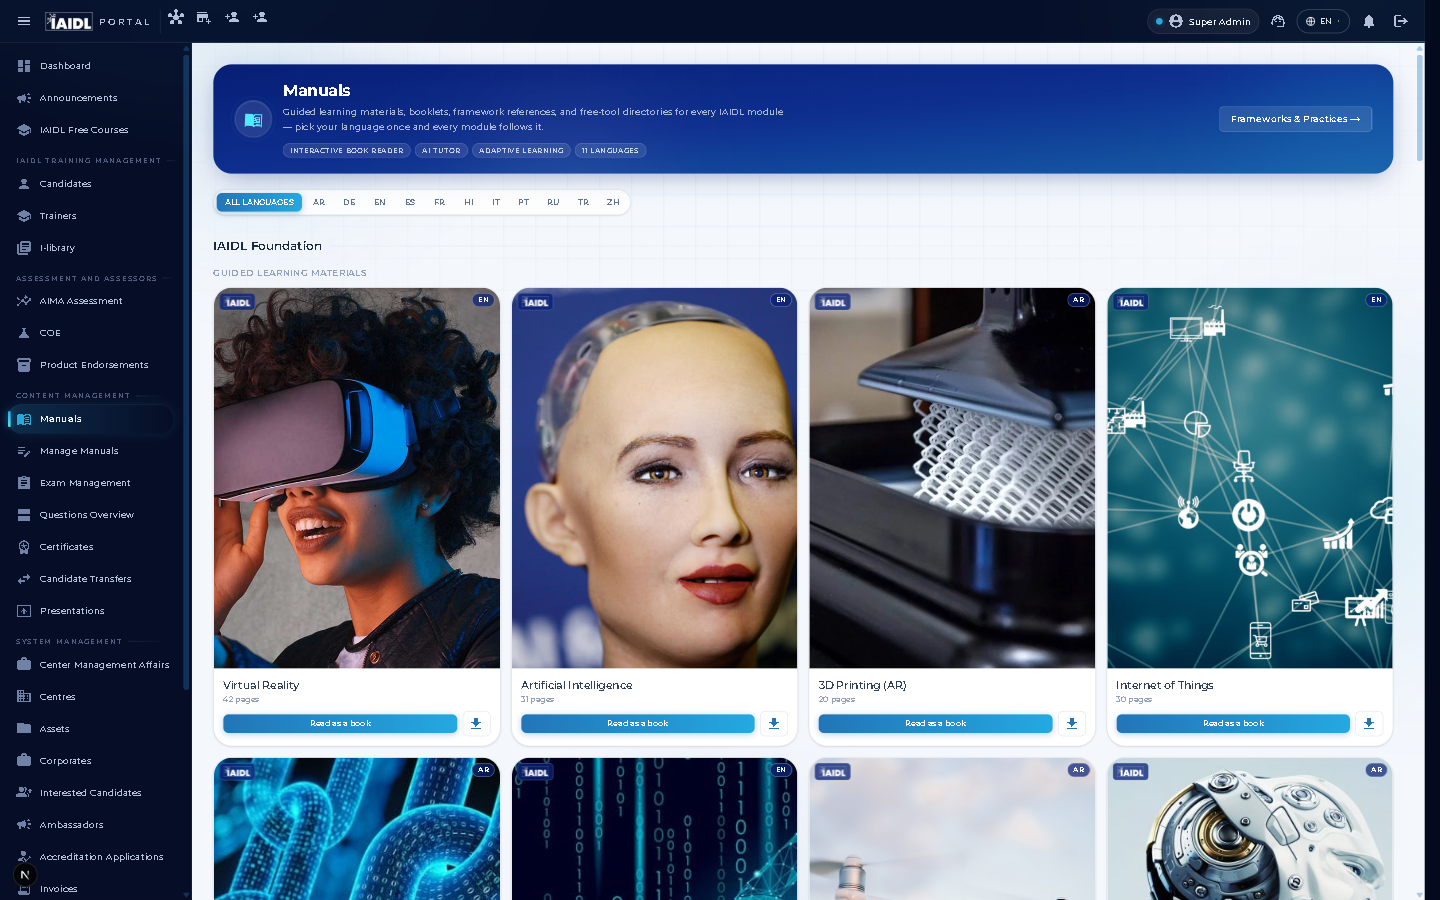Click the round N badge at sidebar bottom
Image resolution: width=1440 pixels, height=900 pixels.
pos(25,875)
